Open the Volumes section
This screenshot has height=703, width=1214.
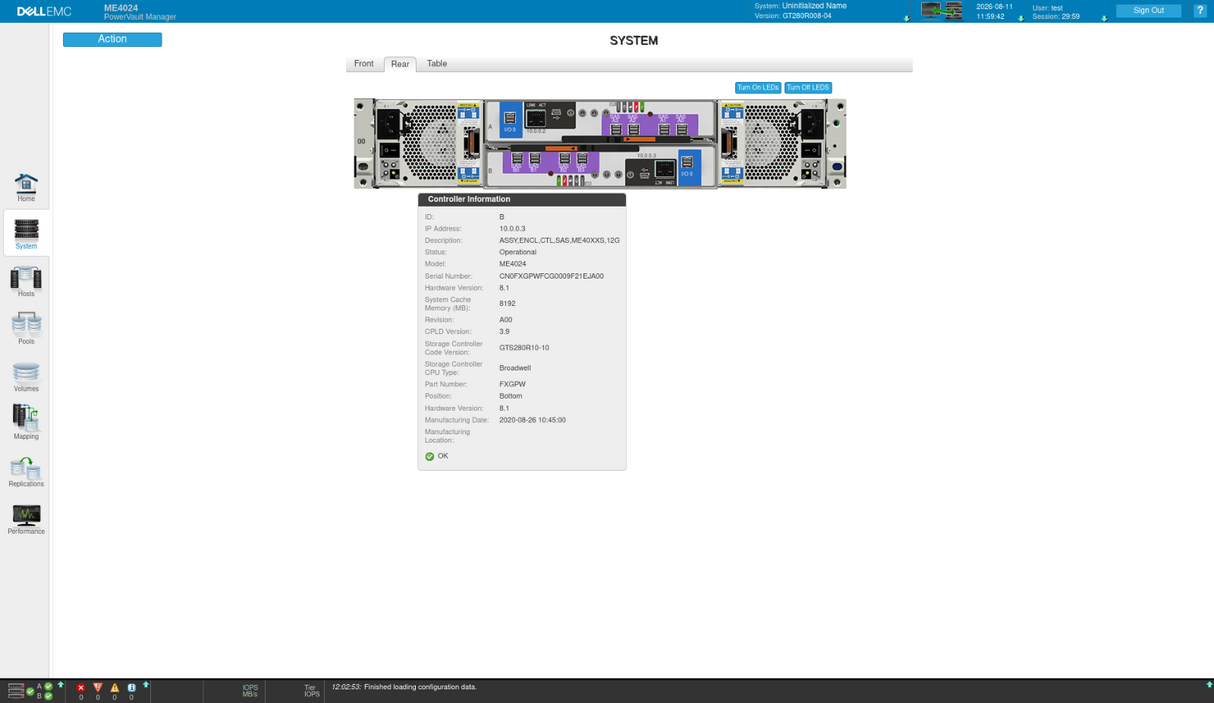click(26, 377)
